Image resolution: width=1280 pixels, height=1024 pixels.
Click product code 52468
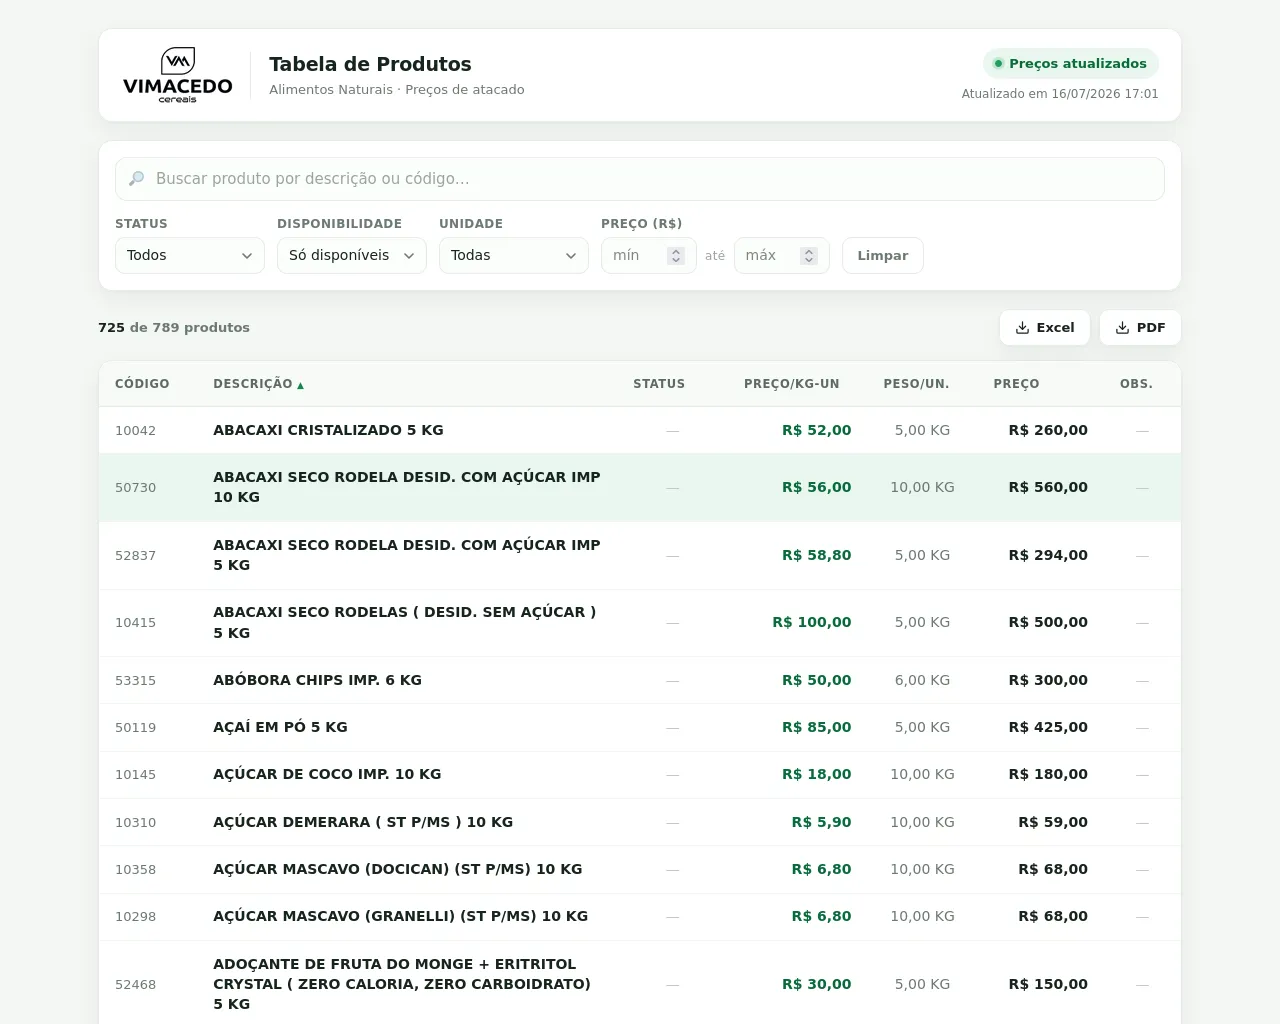pyautogui.click(x=135, y=985)
